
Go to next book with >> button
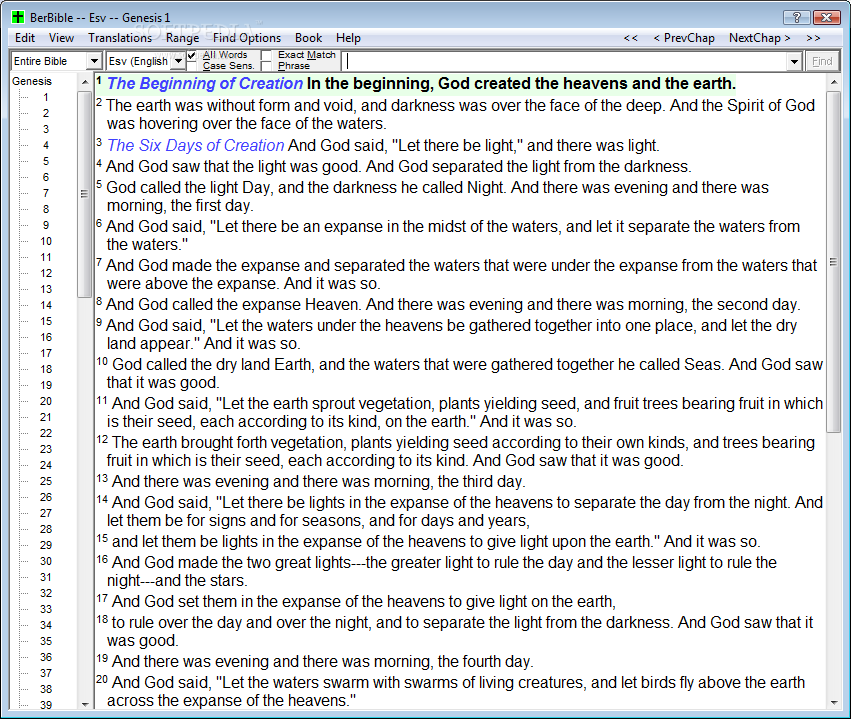click(x=813, y=38)
